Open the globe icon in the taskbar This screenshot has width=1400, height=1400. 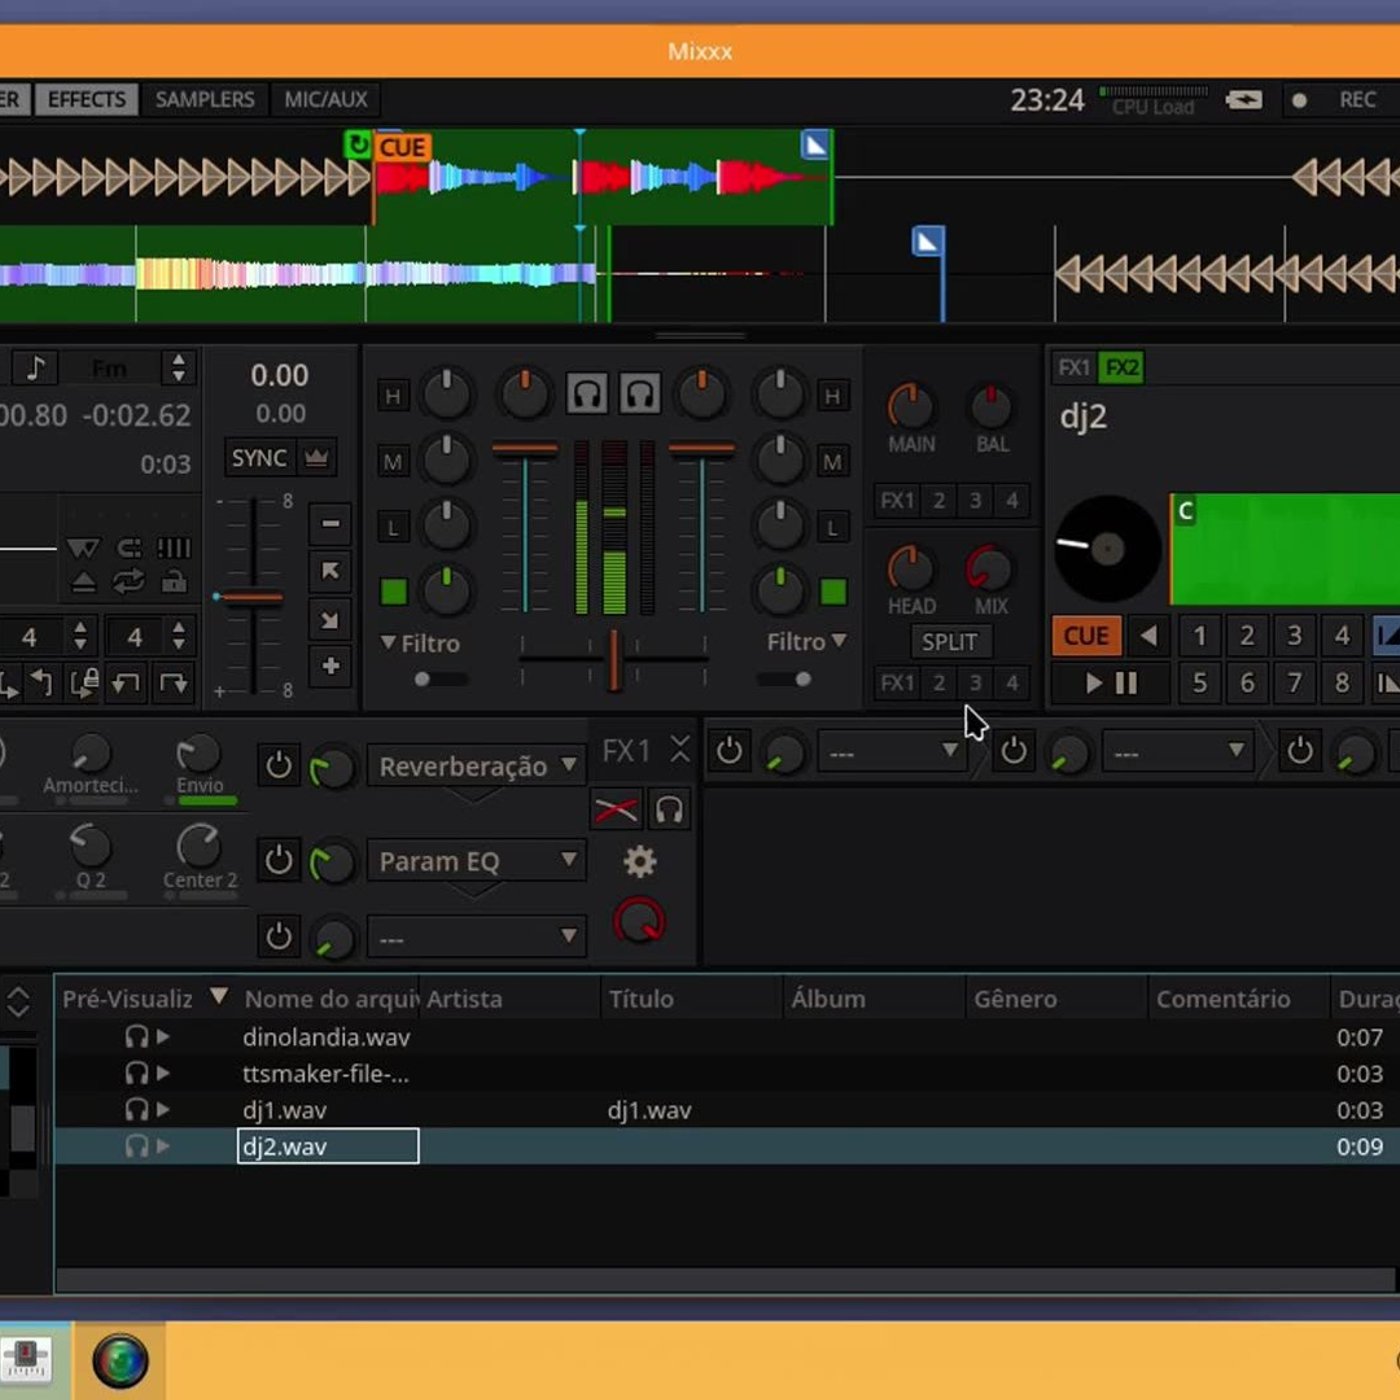point(120,1361)
